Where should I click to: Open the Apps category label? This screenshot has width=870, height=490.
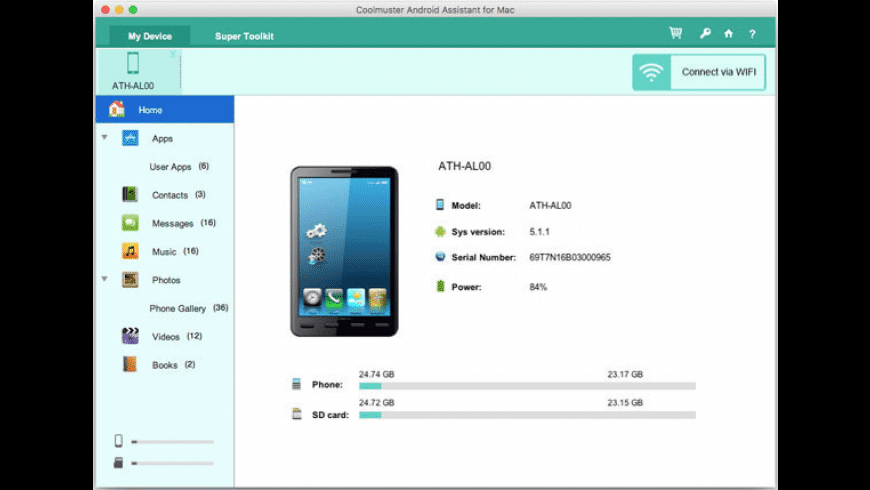coord(163,139)
